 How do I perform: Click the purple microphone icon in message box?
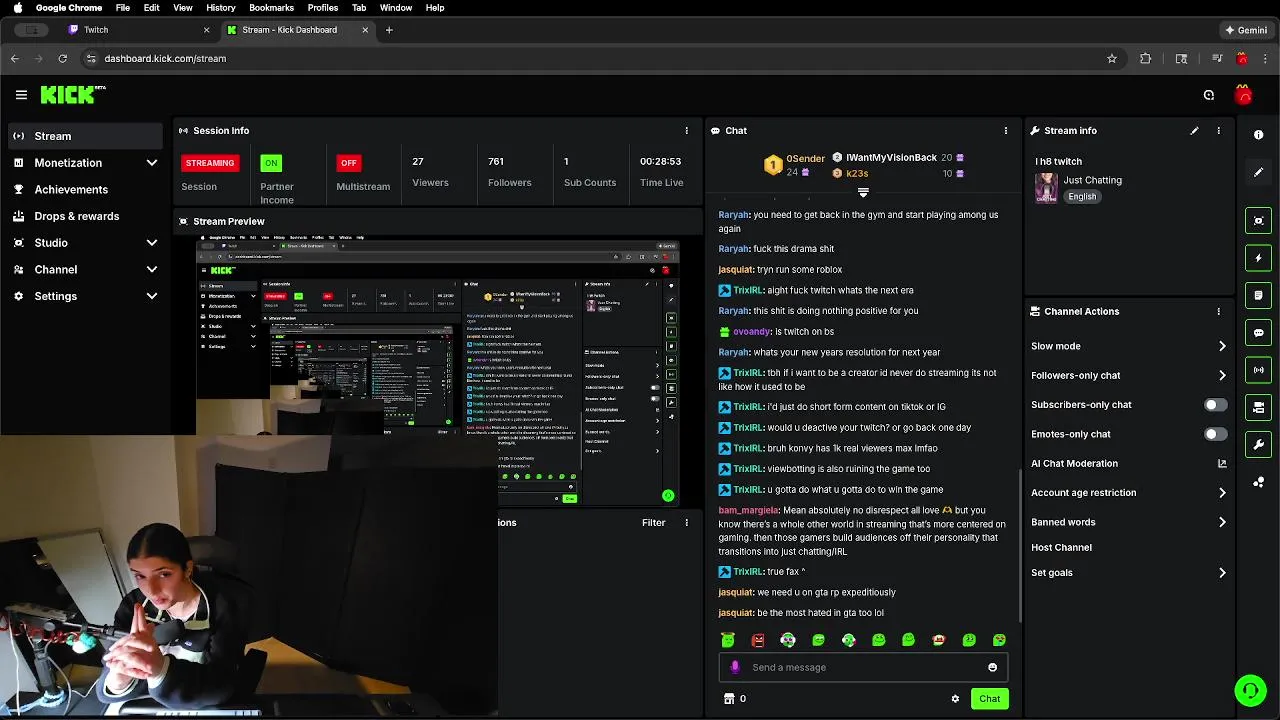pos(735,667)
